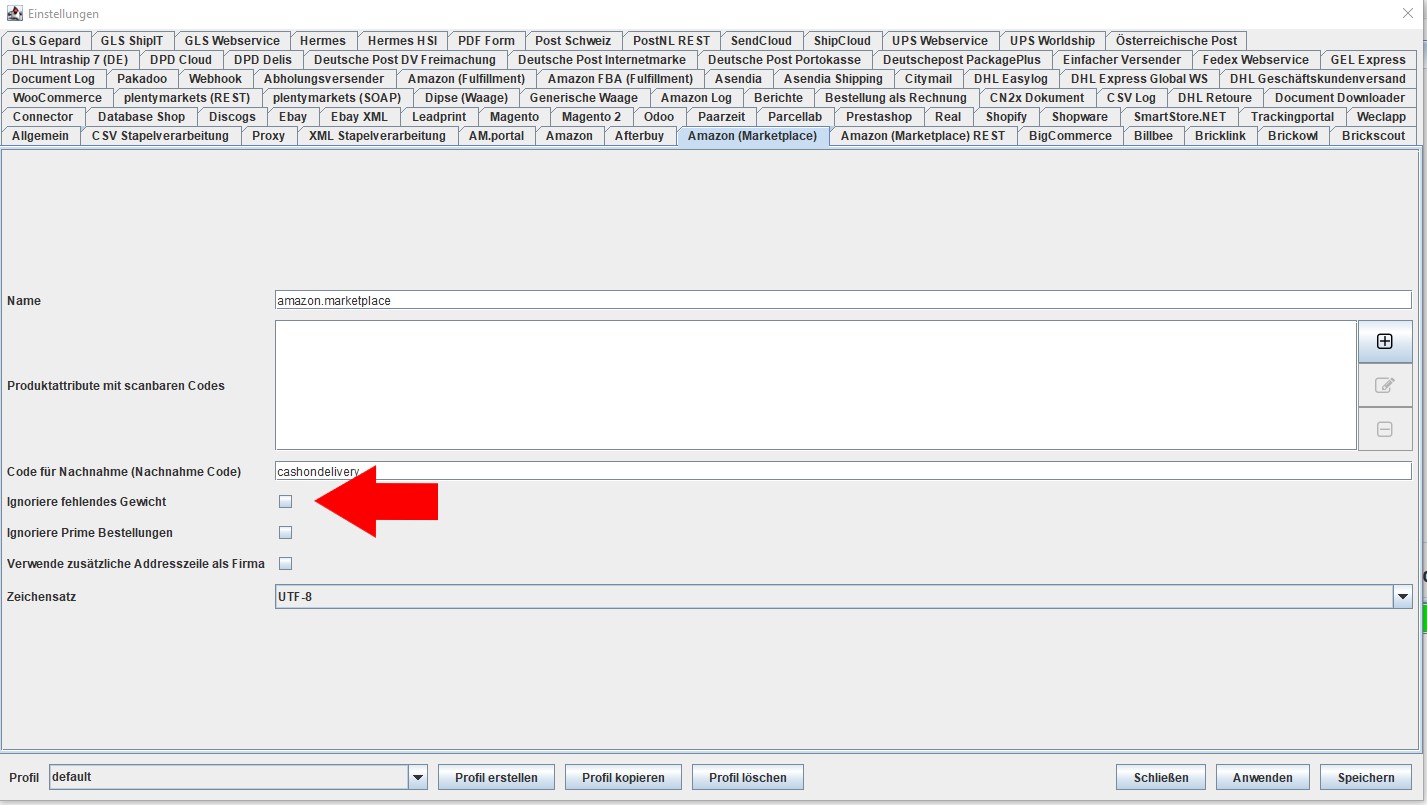Viewport: 1427px width, 805px height.
Task: Check Verwende zusätzliche Addresszeile als Firma
Action: click(x=285, y=563)
